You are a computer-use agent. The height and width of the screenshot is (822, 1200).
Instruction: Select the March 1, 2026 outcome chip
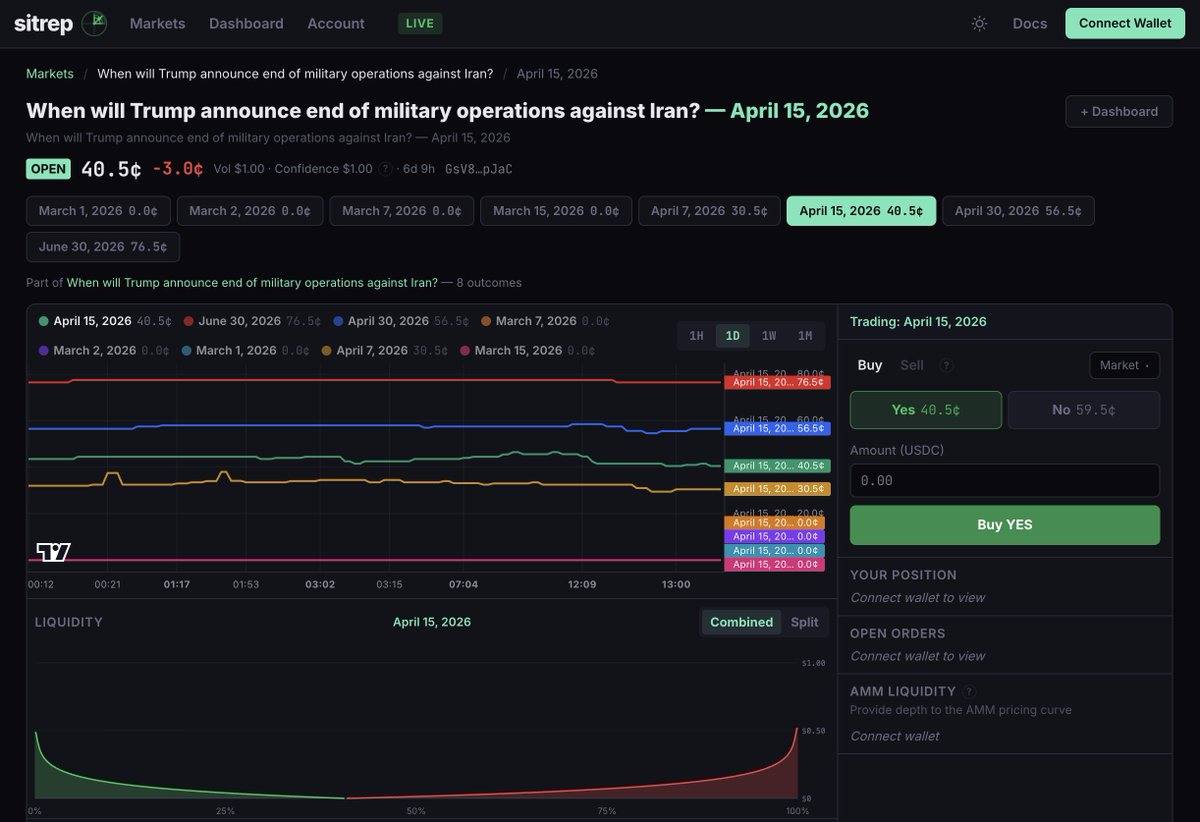98,211
